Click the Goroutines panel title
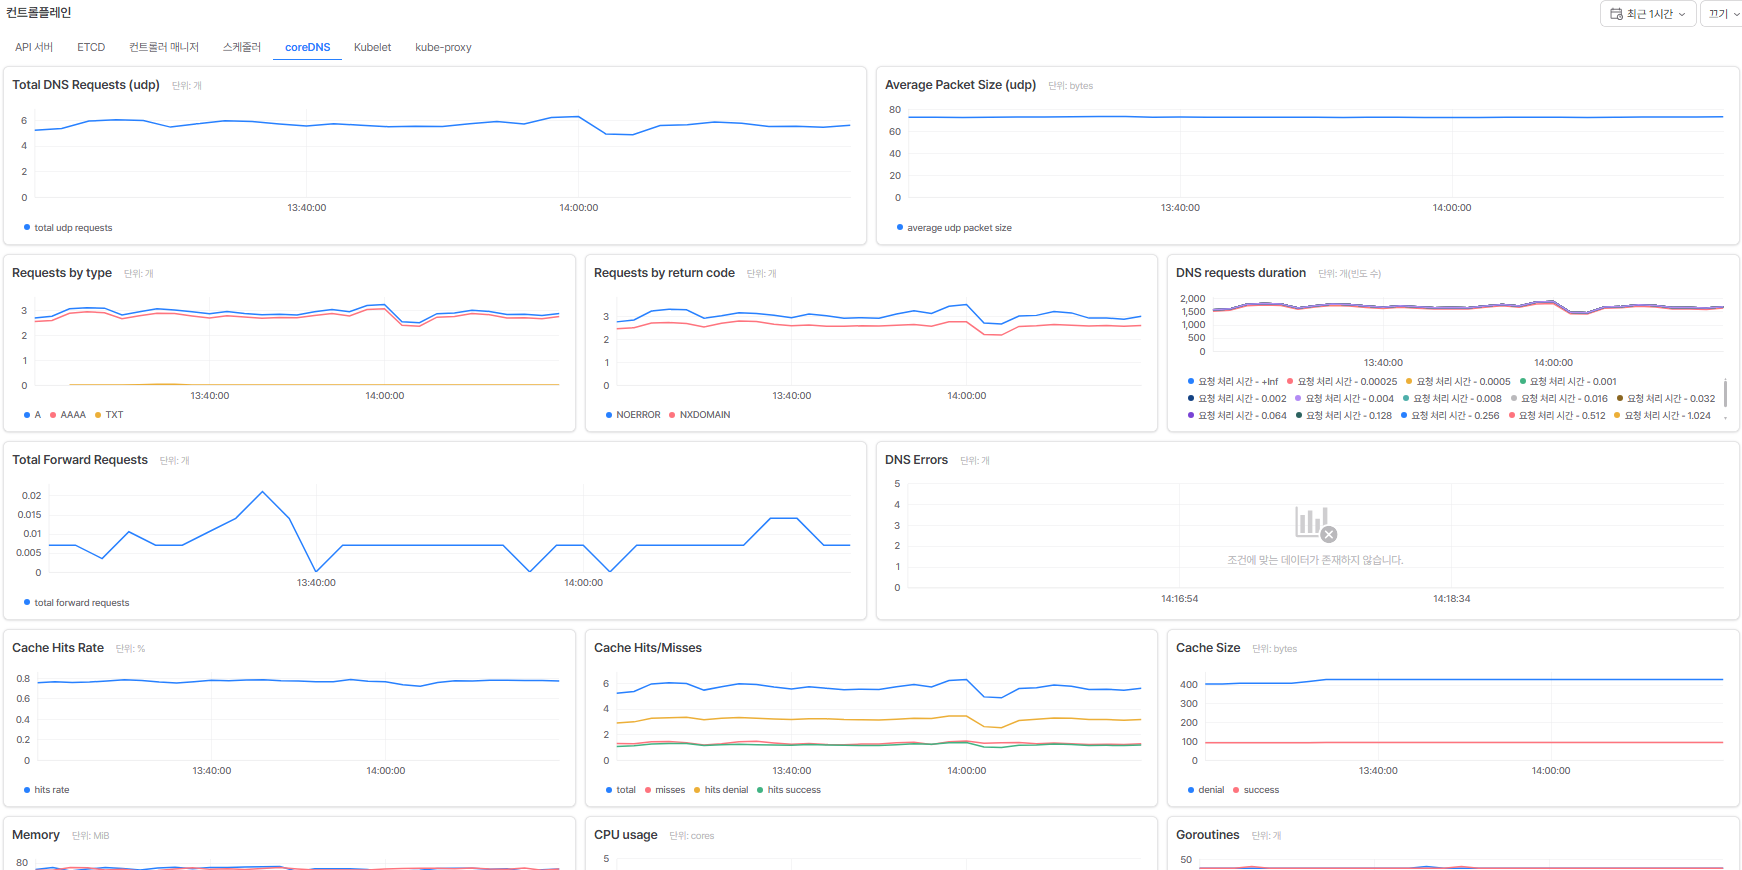The height and width of the screenshot is (870, 1742). [x=1208, y=835]
